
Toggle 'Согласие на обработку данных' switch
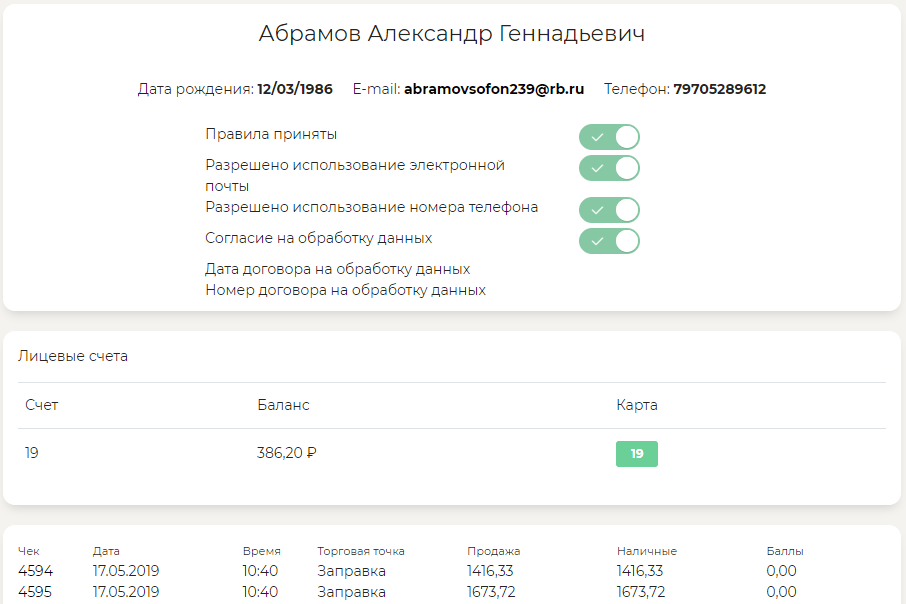tap(609, 241)
